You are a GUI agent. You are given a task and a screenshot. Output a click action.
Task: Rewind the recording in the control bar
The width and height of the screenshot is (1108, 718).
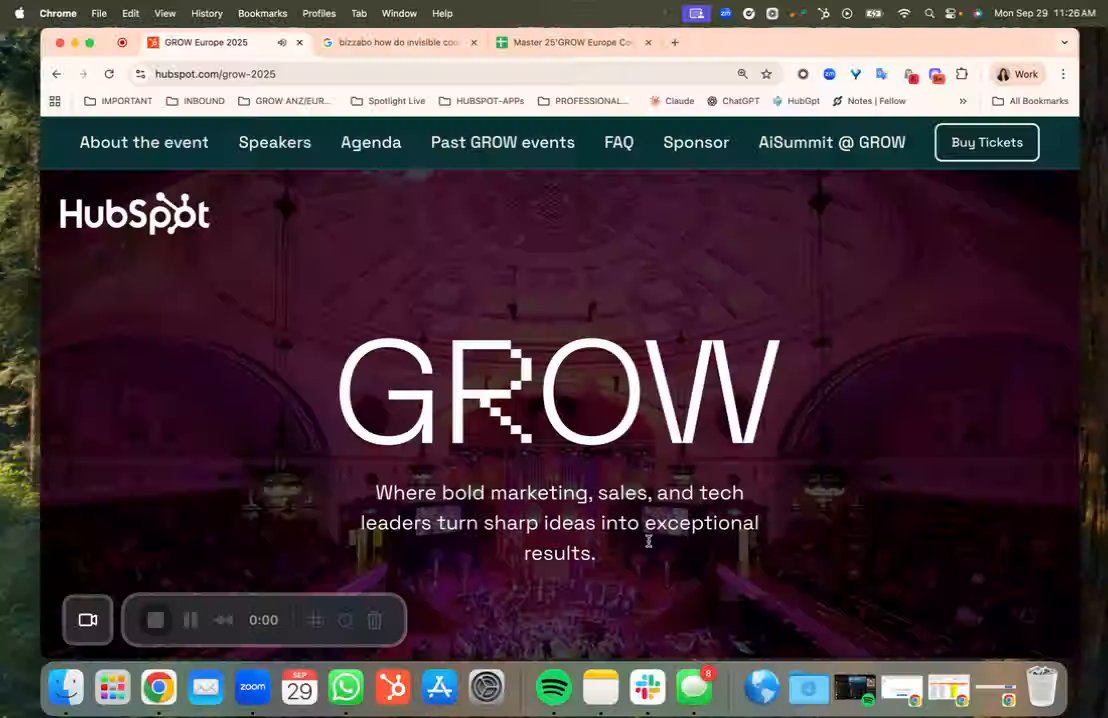click(x=223, y=620)
